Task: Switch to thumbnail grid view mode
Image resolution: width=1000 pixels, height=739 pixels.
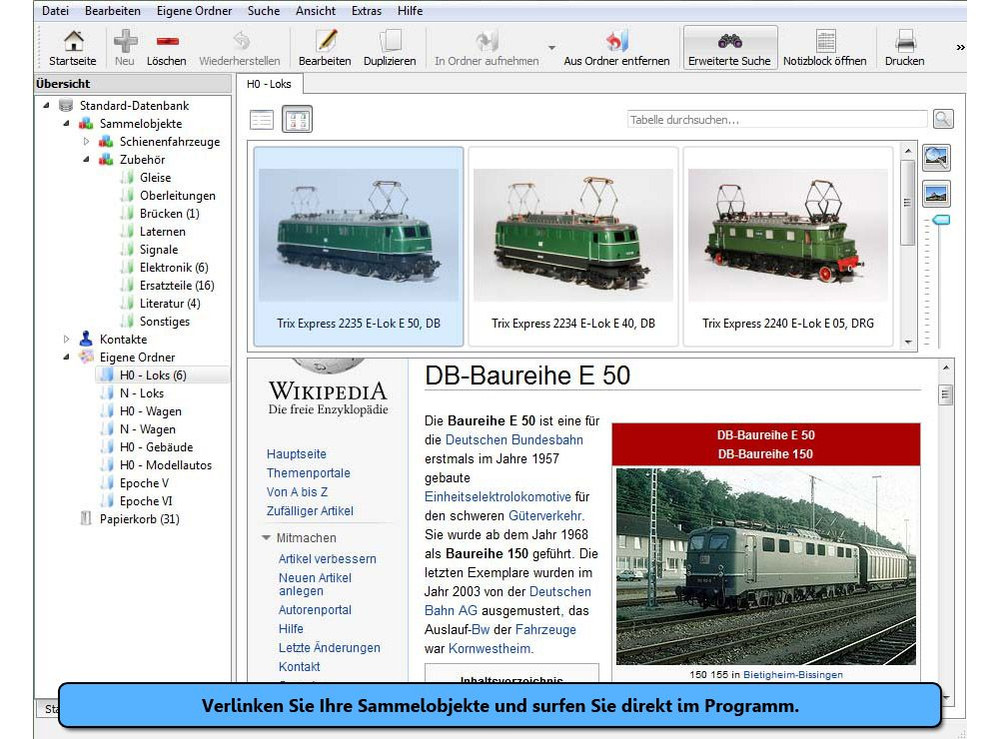Action: 297,119
